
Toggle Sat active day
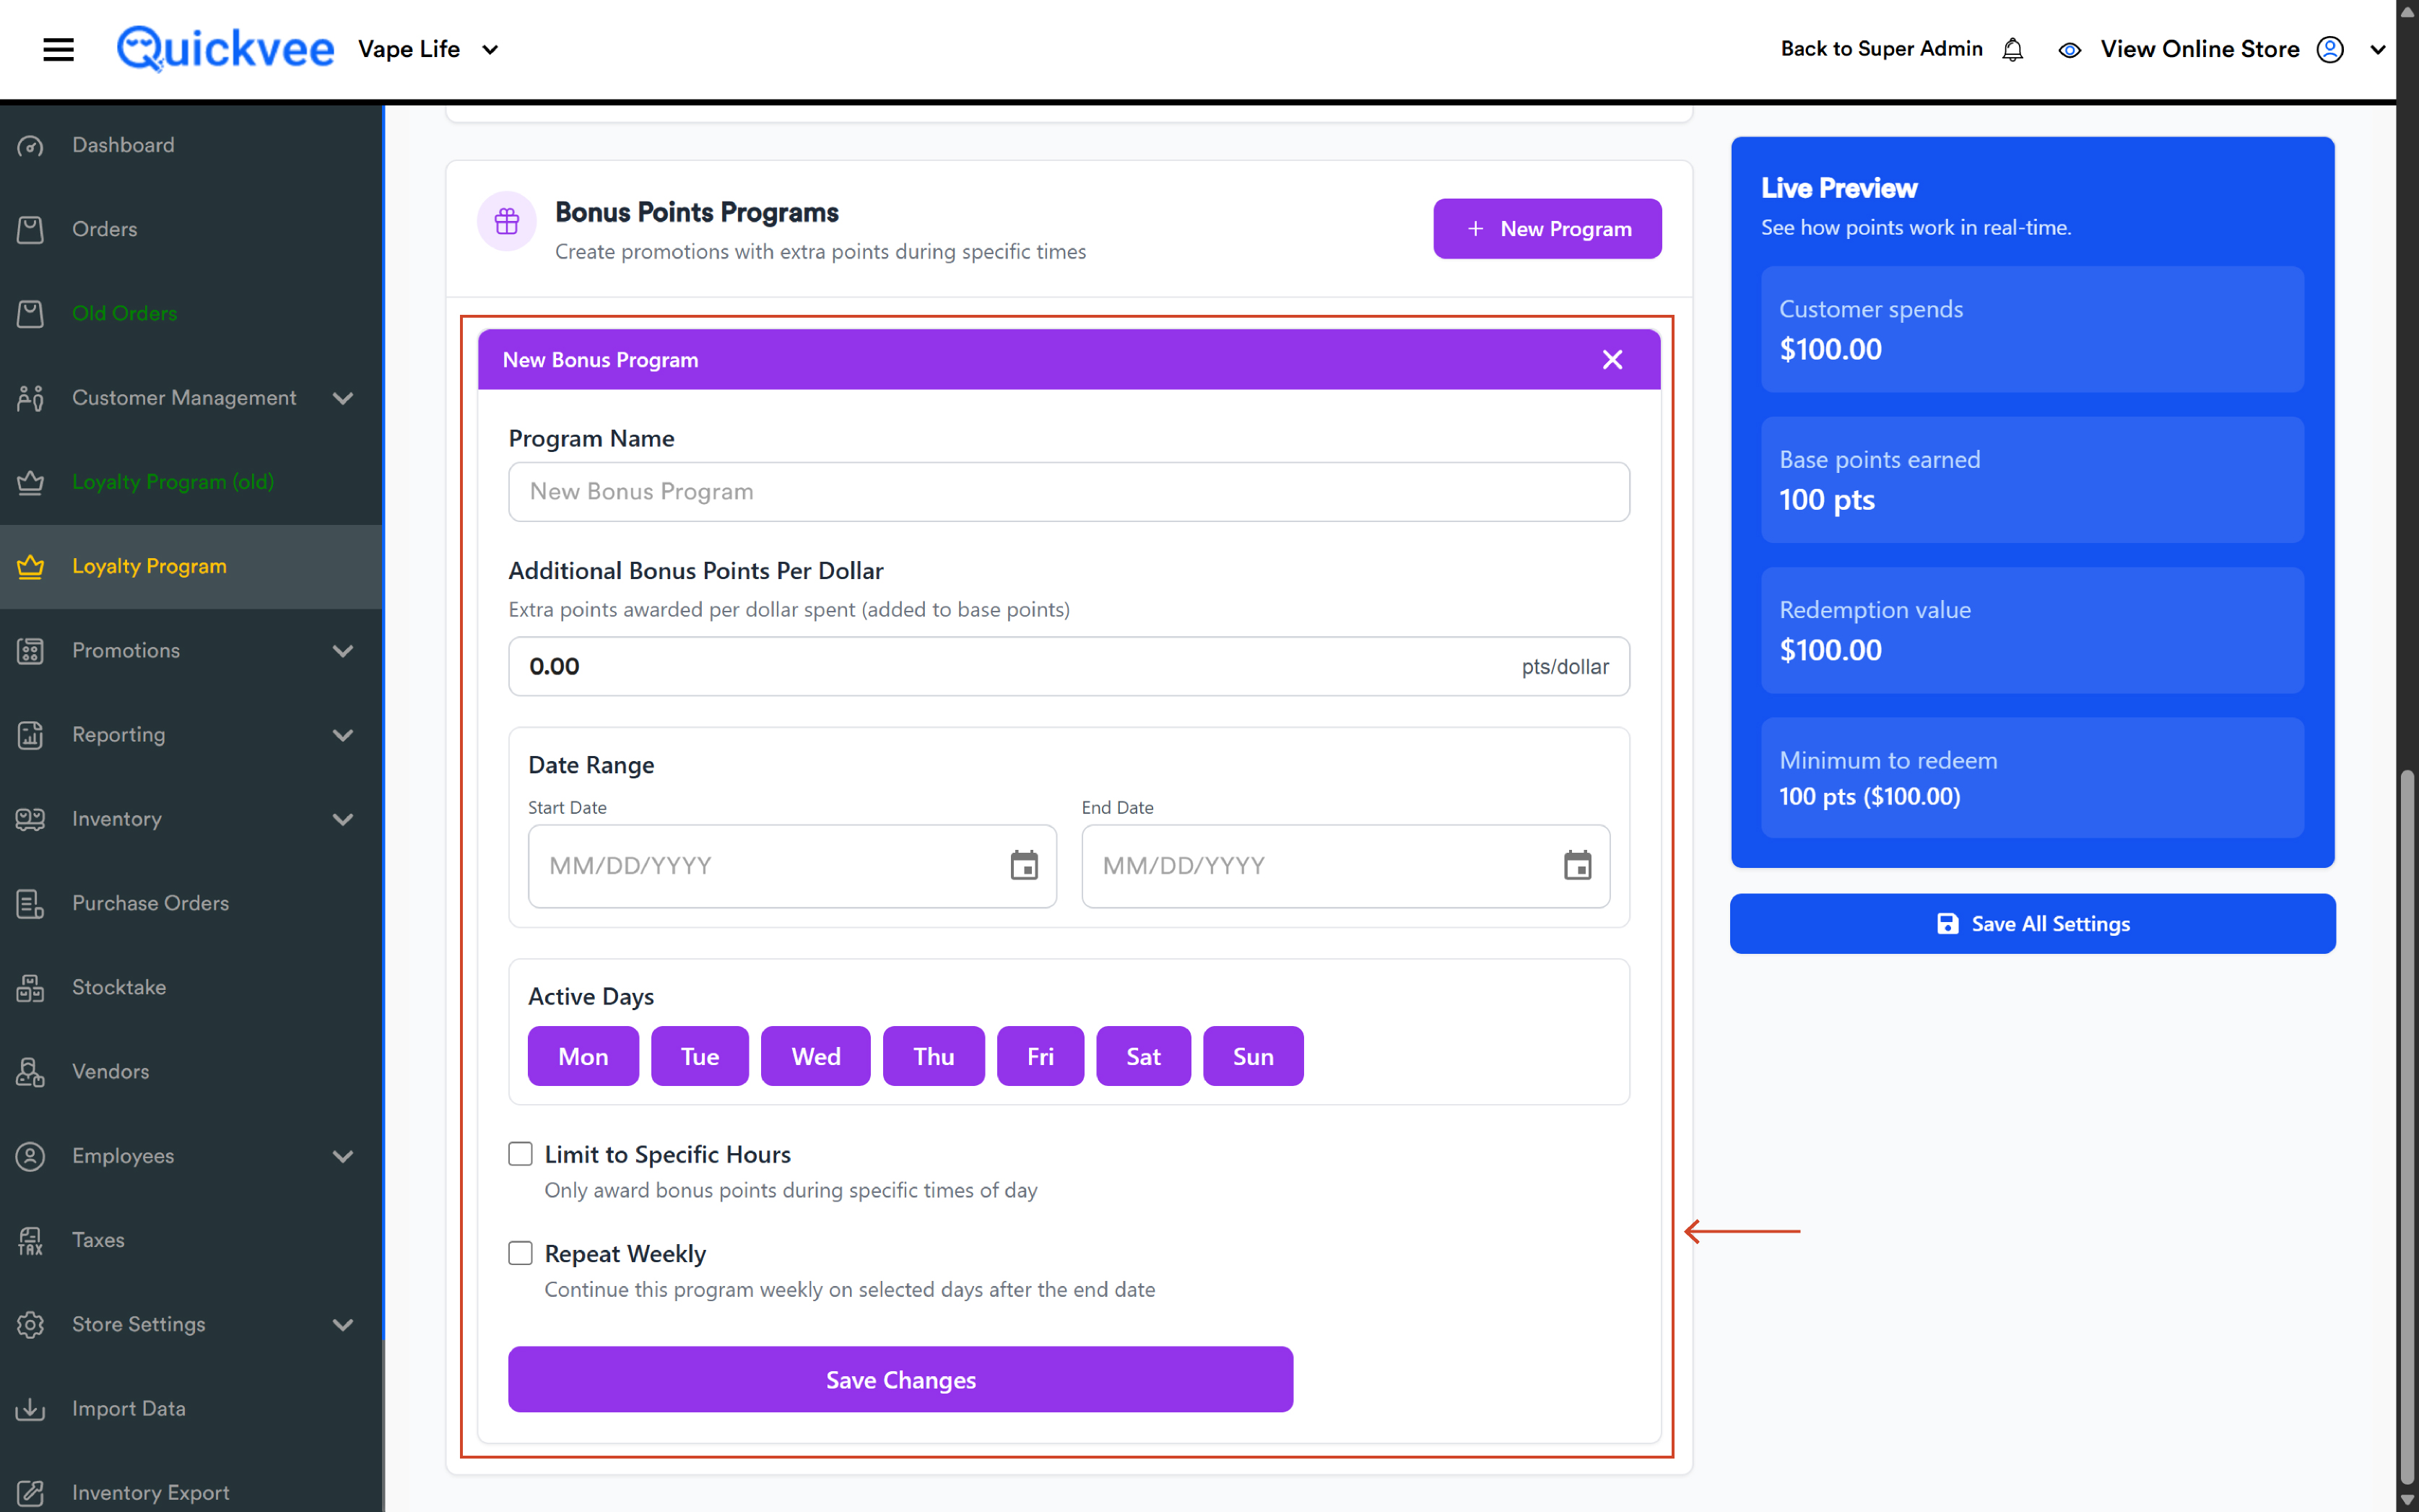click(x=1143, y=1056)
